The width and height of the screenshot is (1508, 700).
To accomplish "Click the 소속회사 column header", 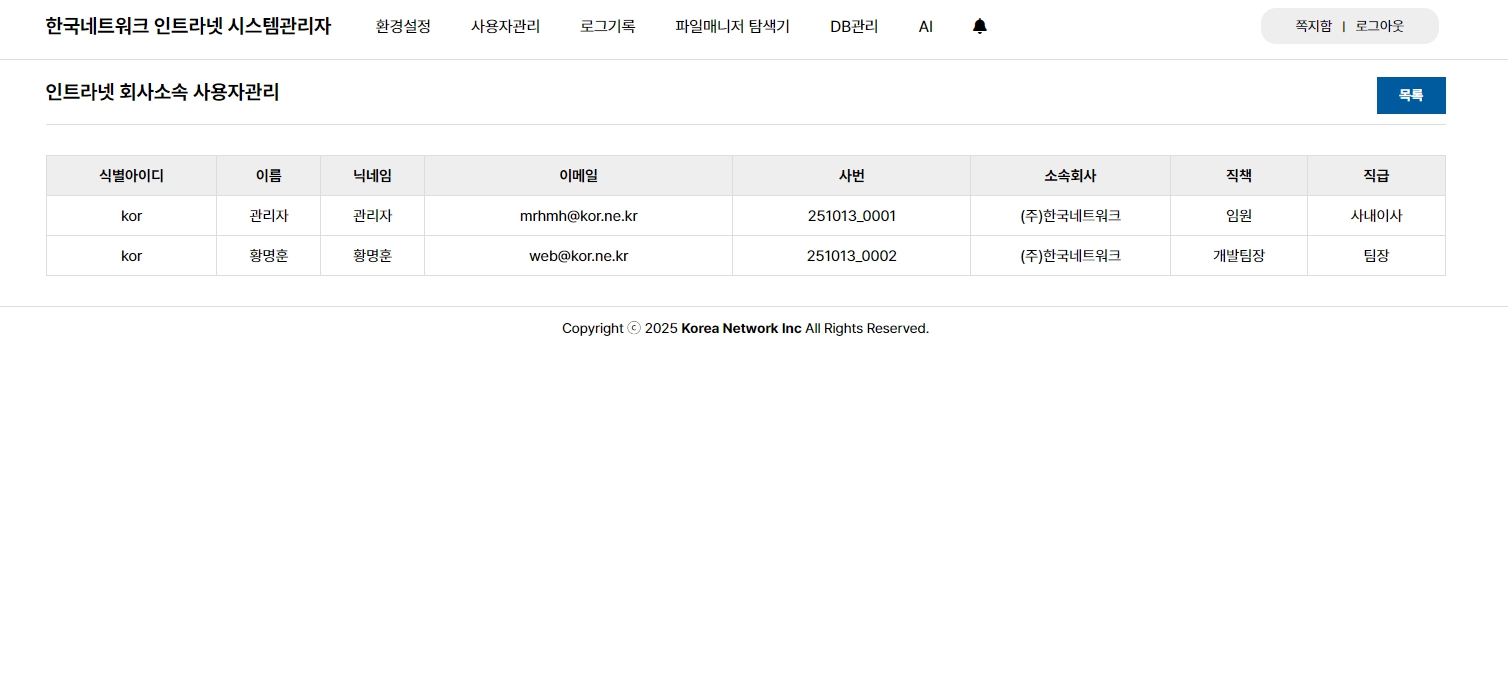I will click(x=1070, y=176).
